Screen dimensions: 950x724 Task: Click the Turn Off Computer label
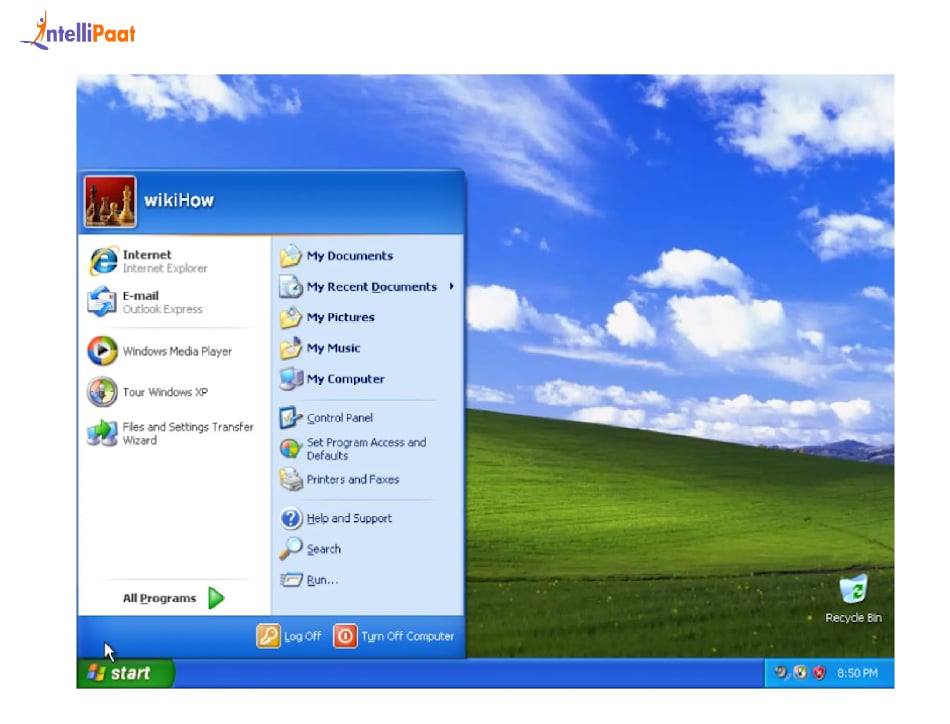pyautogui.click(x=407, y=636)
